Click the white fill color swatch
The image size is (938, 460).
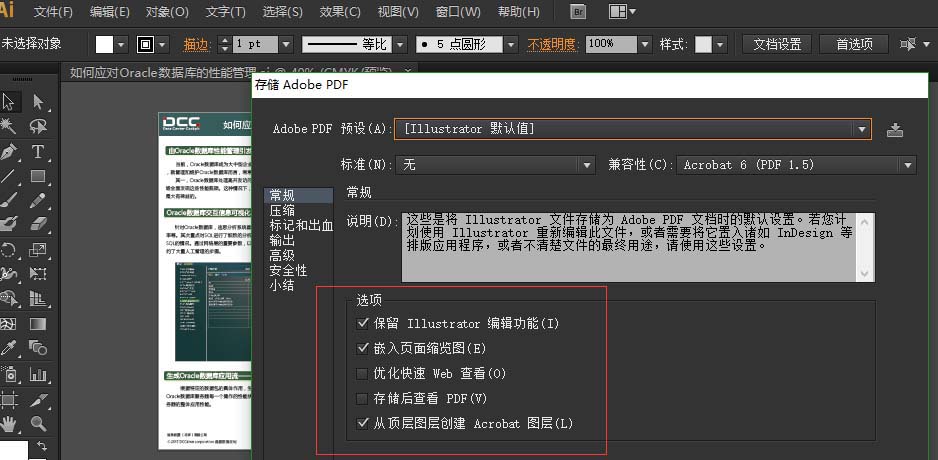pyautogui.click(x=105, y=44)
